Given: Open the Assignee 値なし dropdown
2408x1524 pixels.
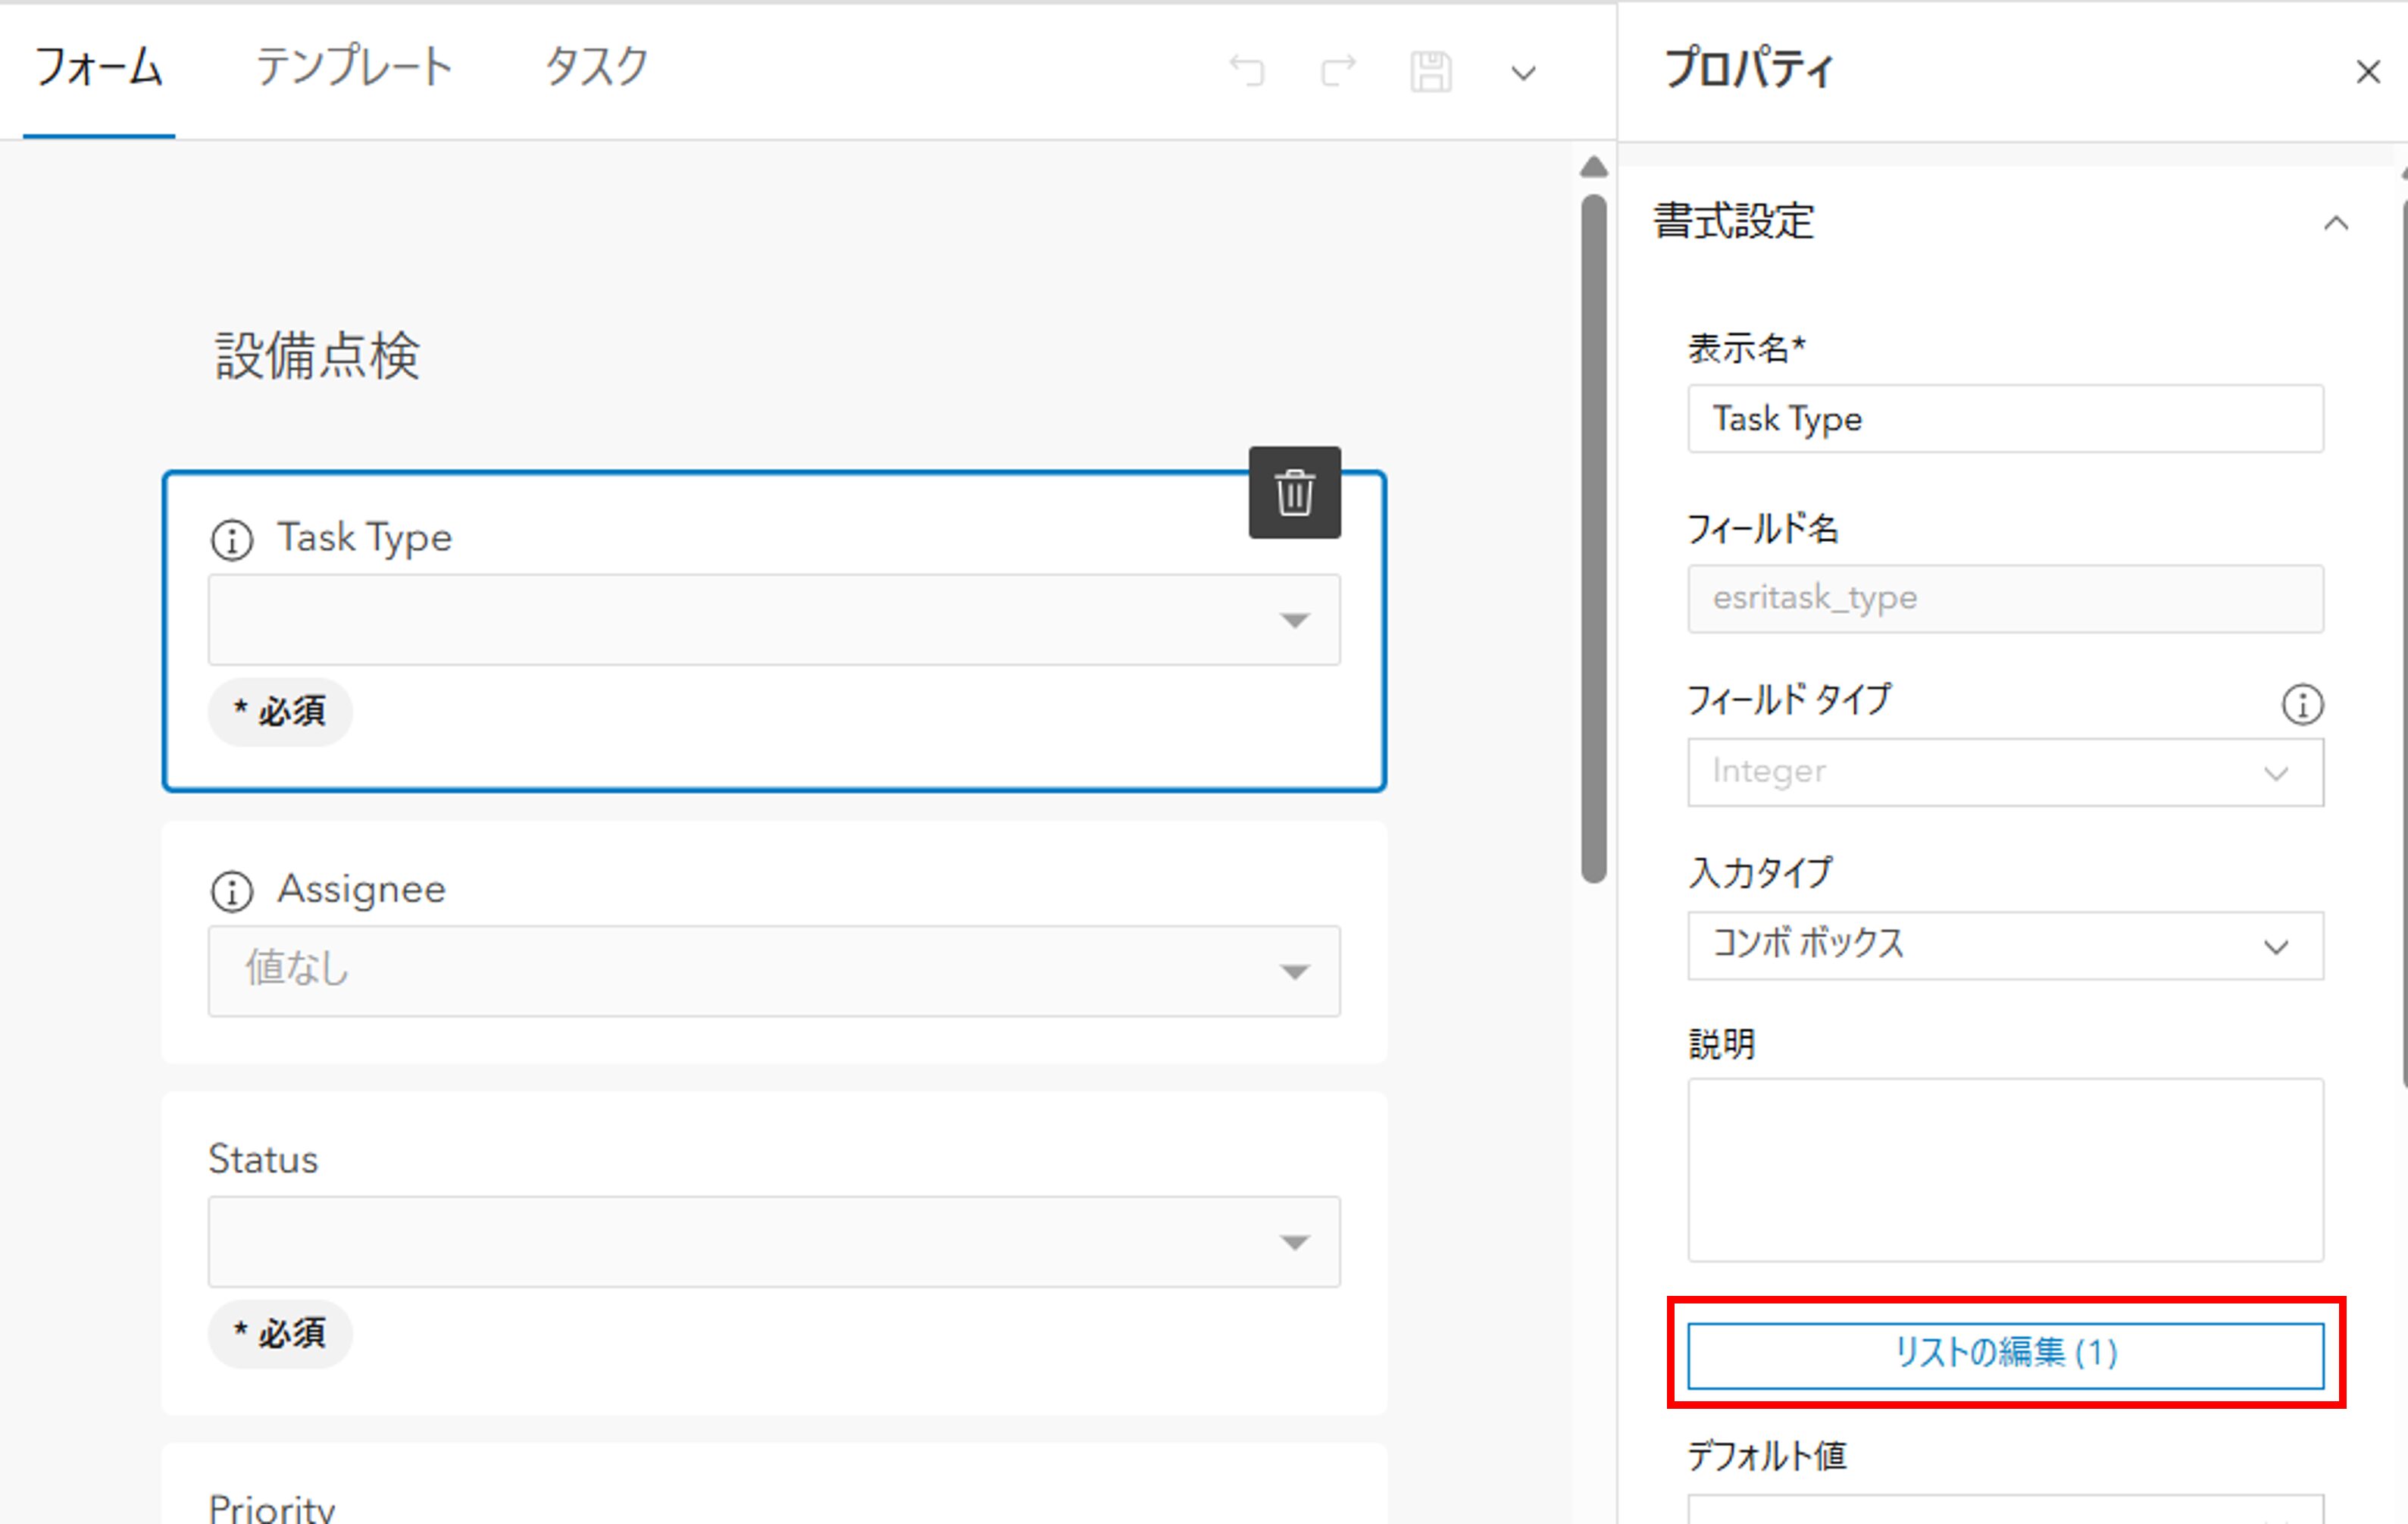Looking at the screenshot, I should (773, 971).
